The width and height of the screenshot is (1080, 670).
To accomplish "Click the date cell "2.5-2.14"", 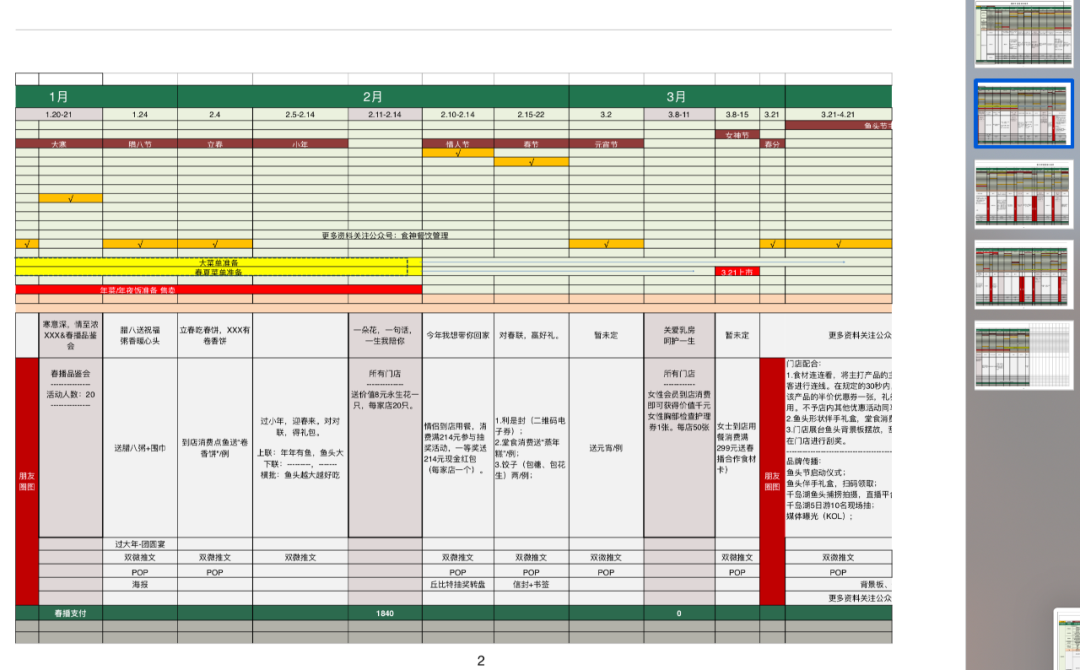I will (x=300, y=114).
